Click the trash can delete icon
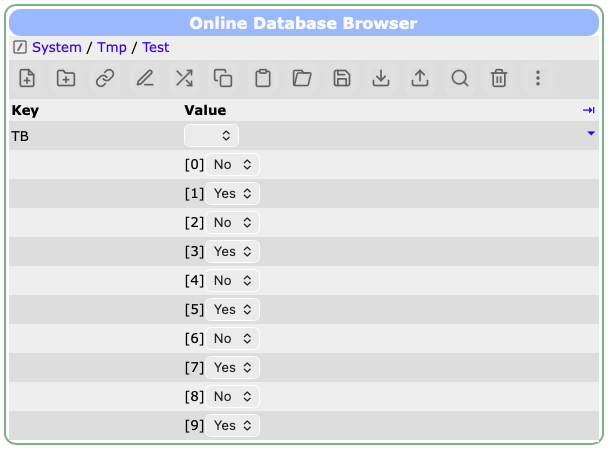Viewport: 608px width, 449px height. pyautogui.click(x=499, y=78)
